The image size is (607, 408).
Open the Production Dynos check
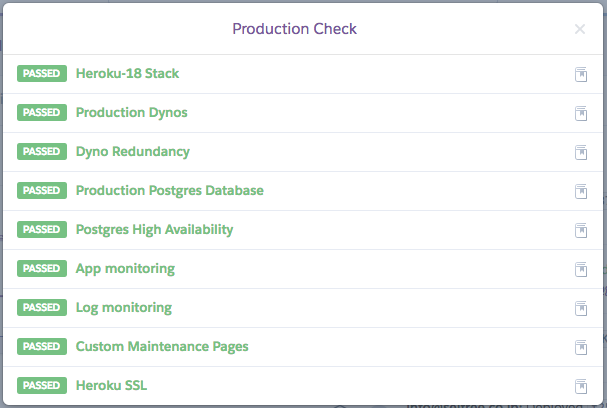(x=132, y=113)
